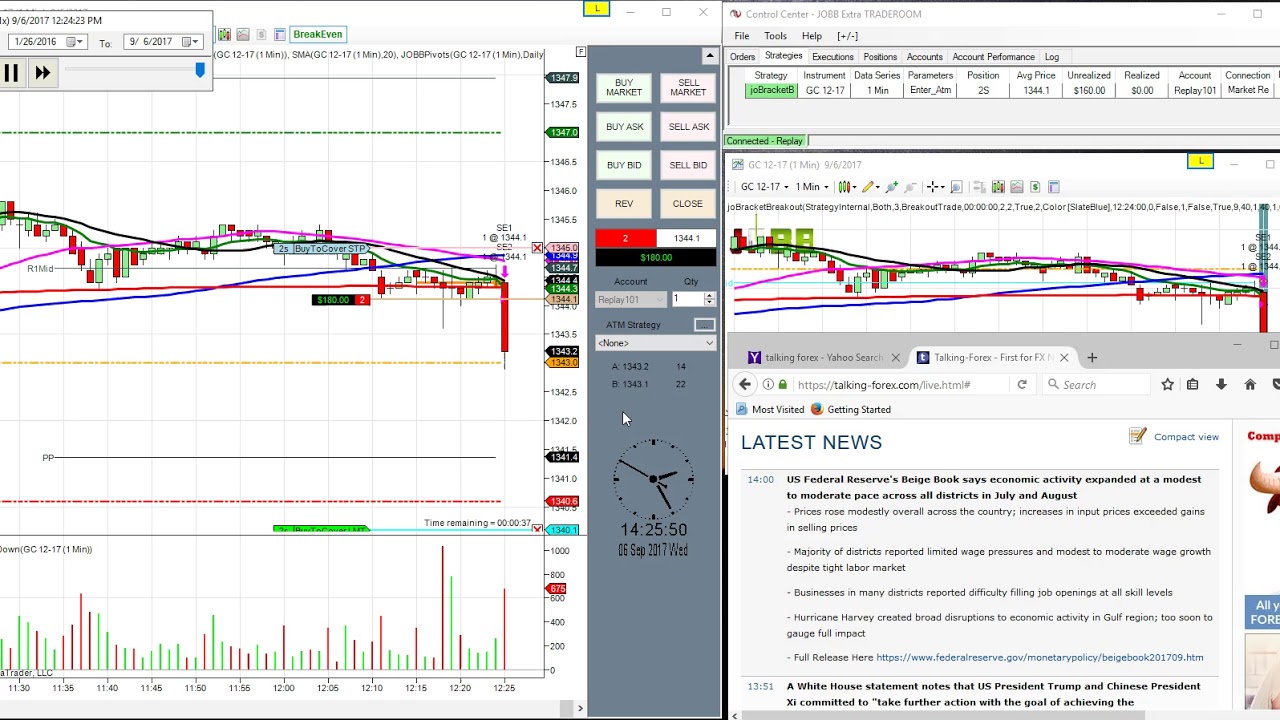Click the zoom-in magnifier icon in right chart
The height and width of the screenshot is (720, 1280).
(892, 187)
